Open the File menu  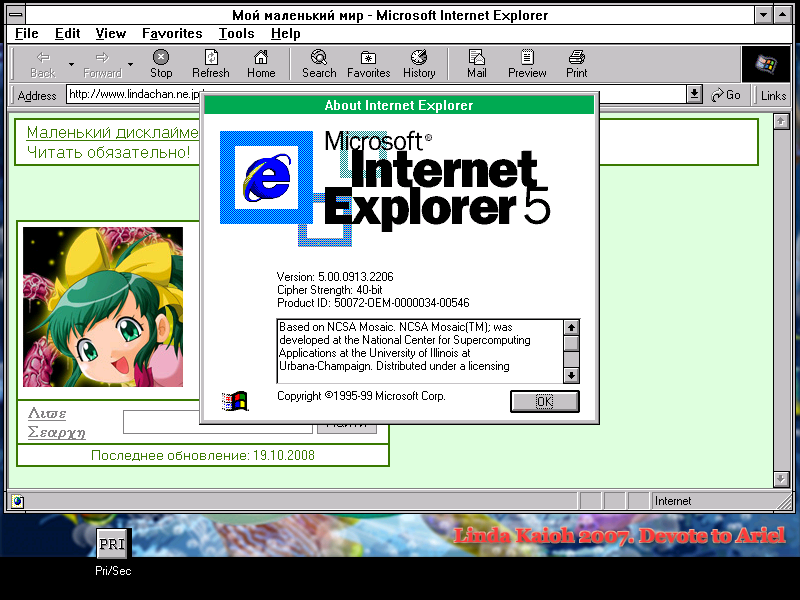pyautogui.click(x=27, y=34)
